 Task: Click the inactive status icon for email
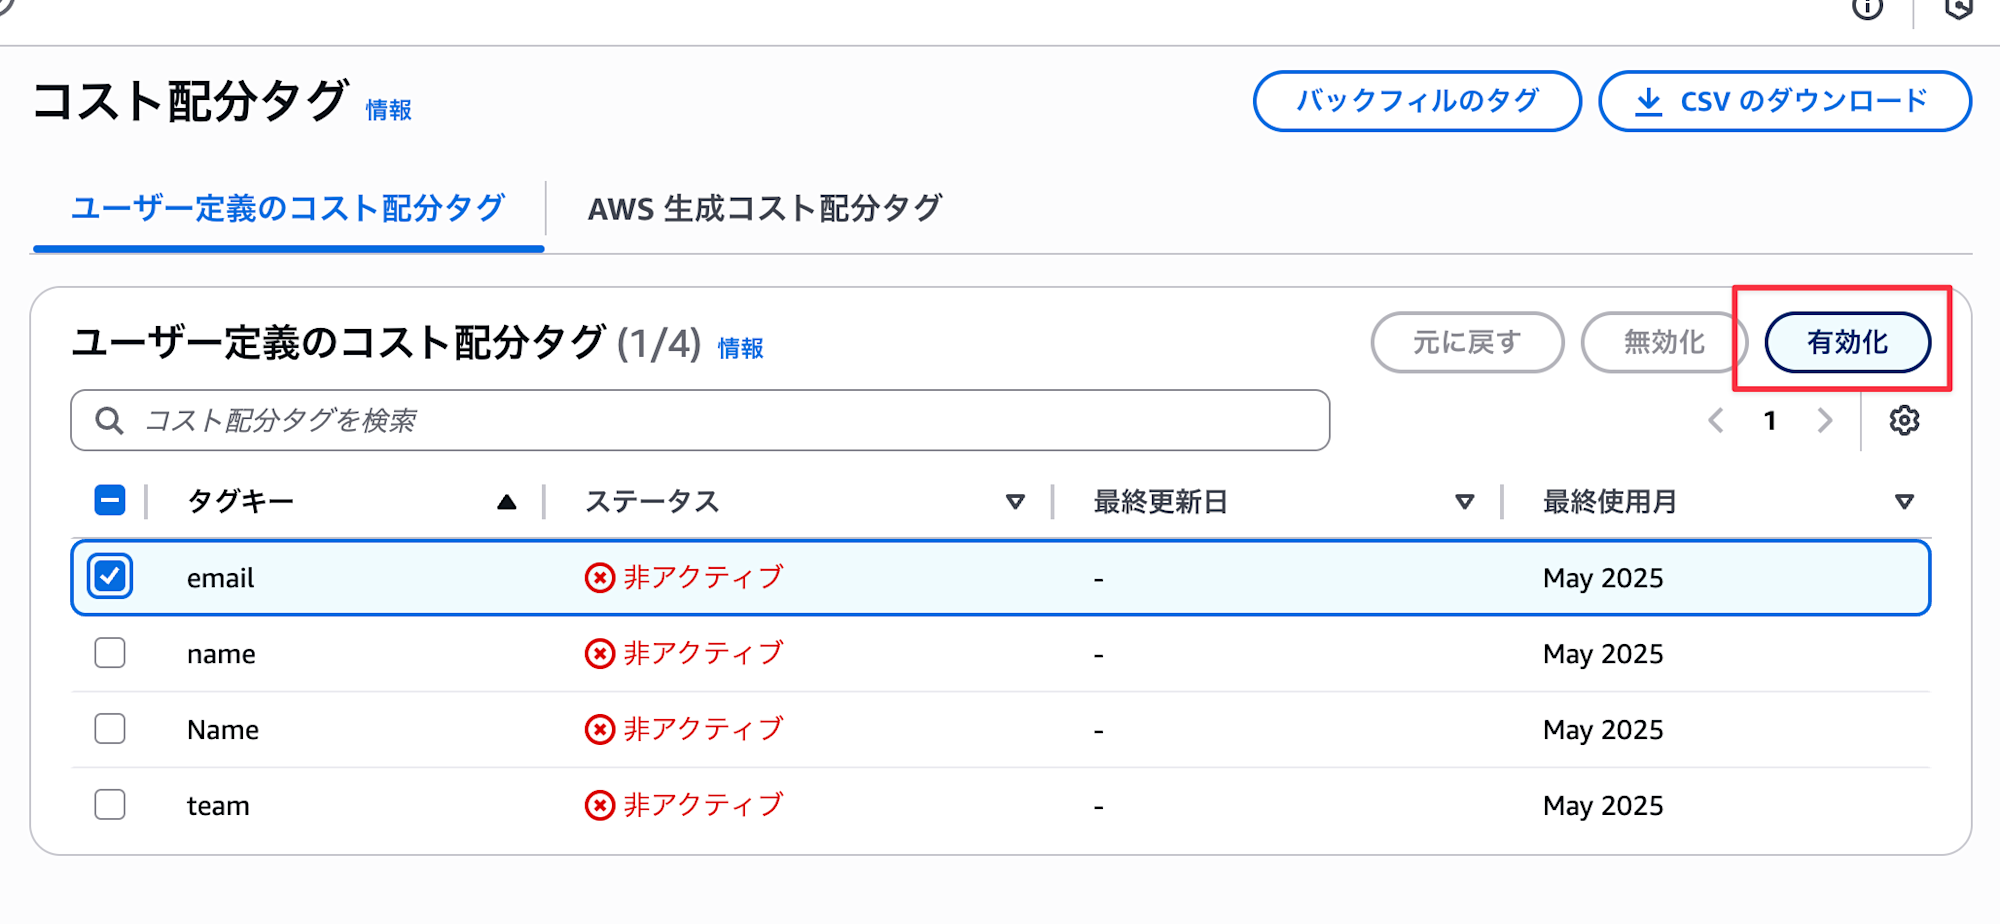tap(599, 578)
